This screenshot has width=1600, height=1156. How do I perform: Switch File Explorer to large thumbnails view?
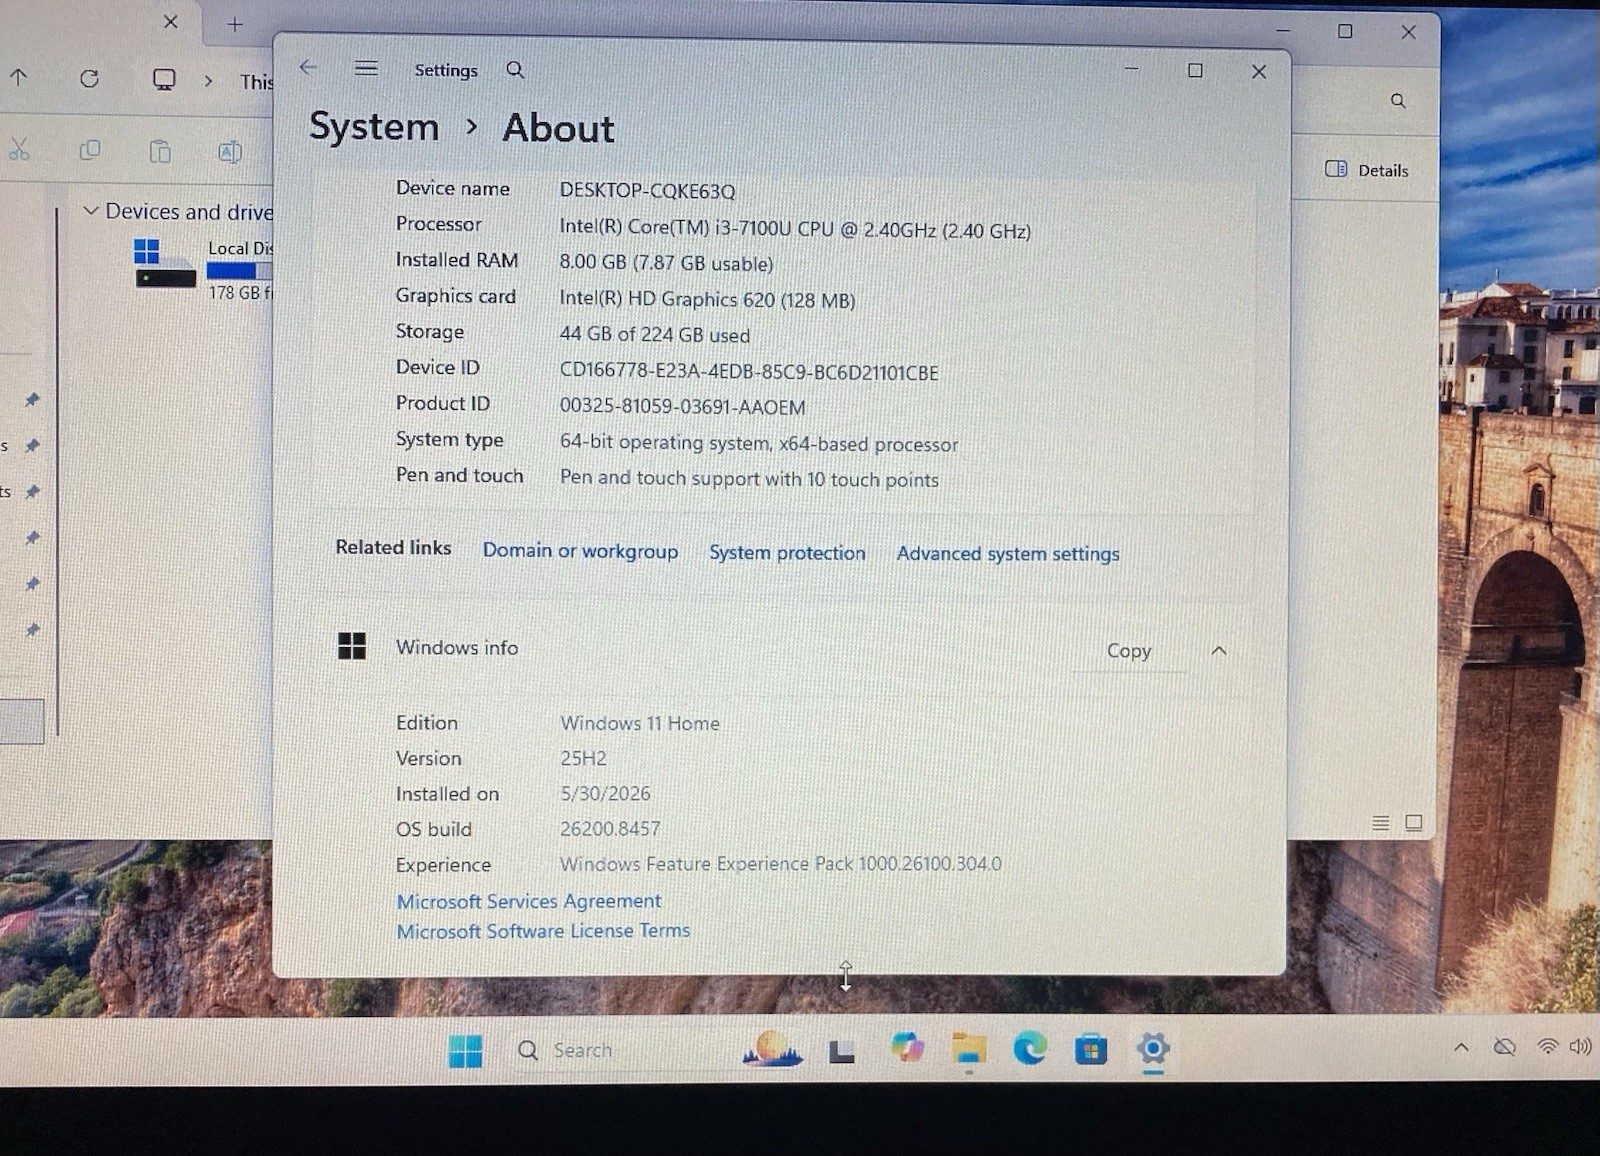[1414, 823]
